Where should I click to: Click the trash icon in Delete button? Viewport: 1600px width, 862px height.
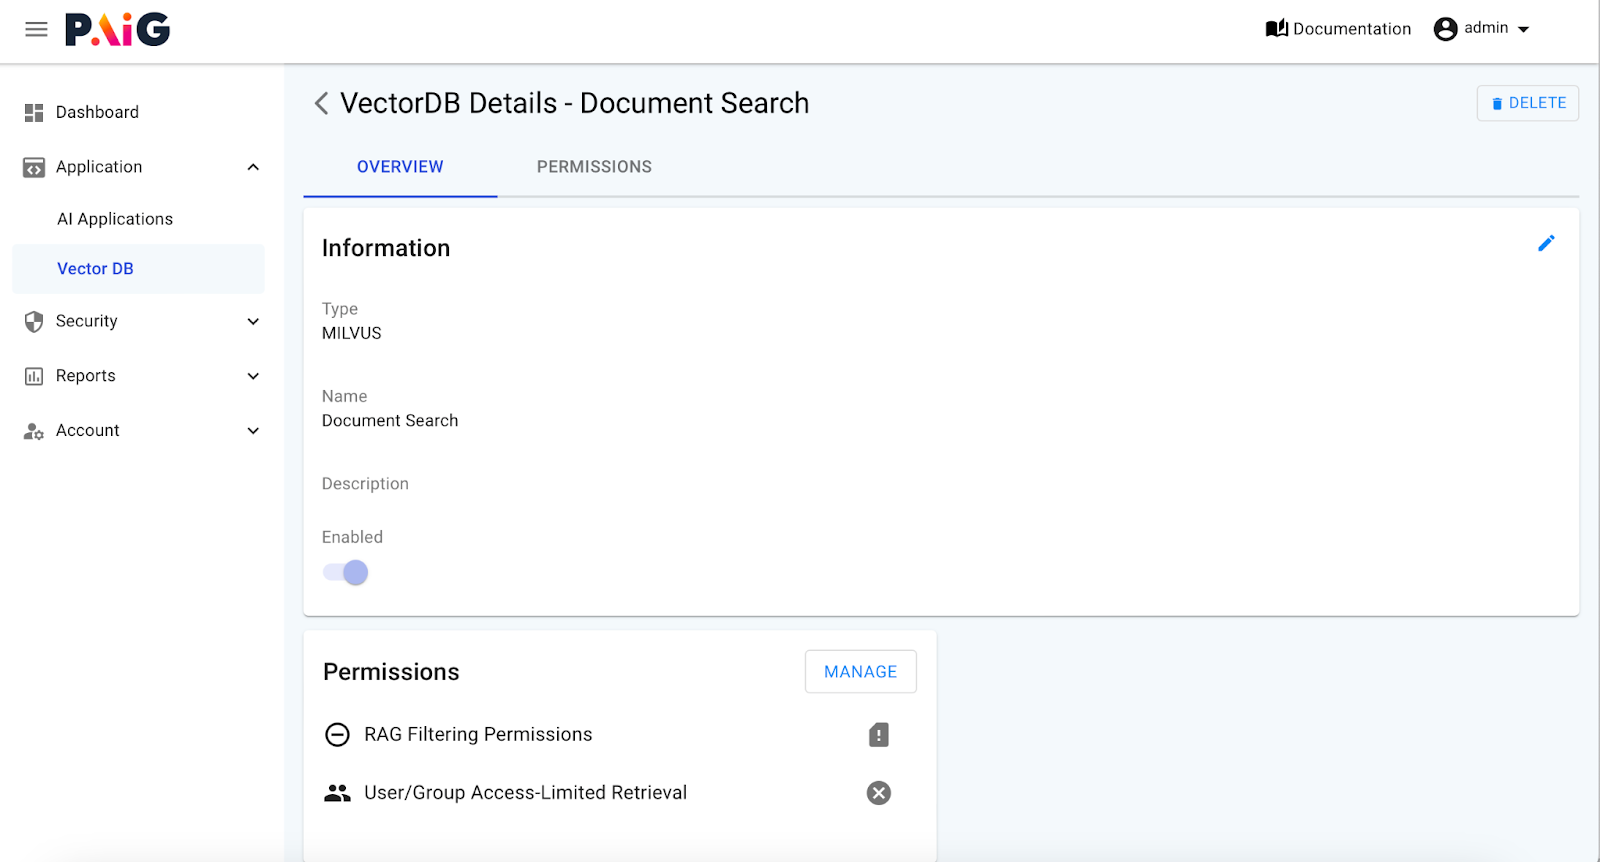pyautogui.click(x=1497, y=103)
